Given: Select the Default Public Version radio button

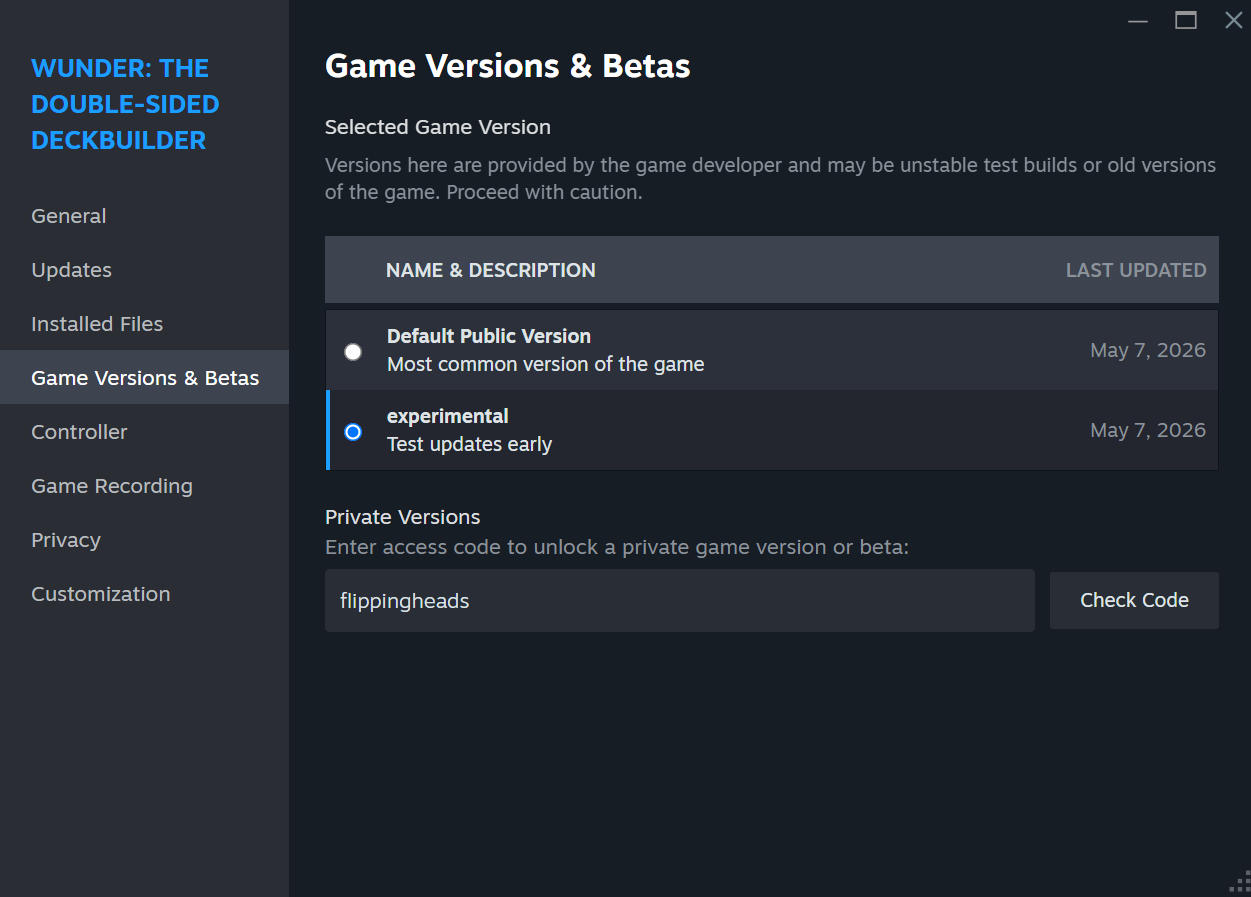Looking at the screenshot, I should (353, 352).
